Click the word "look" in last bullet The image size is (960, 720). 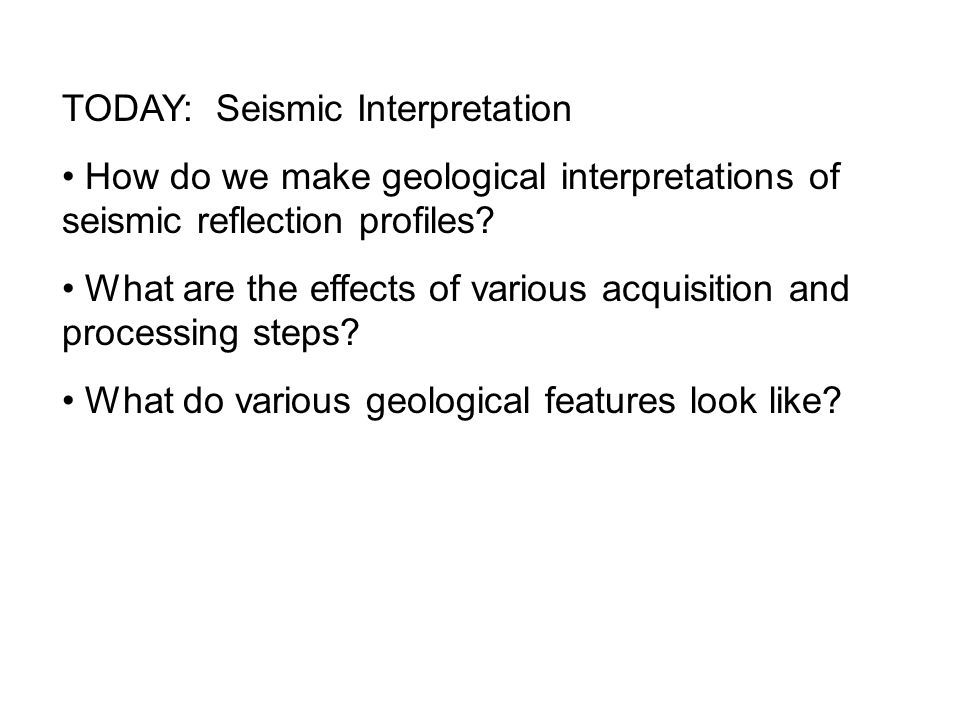click(723, 401)
